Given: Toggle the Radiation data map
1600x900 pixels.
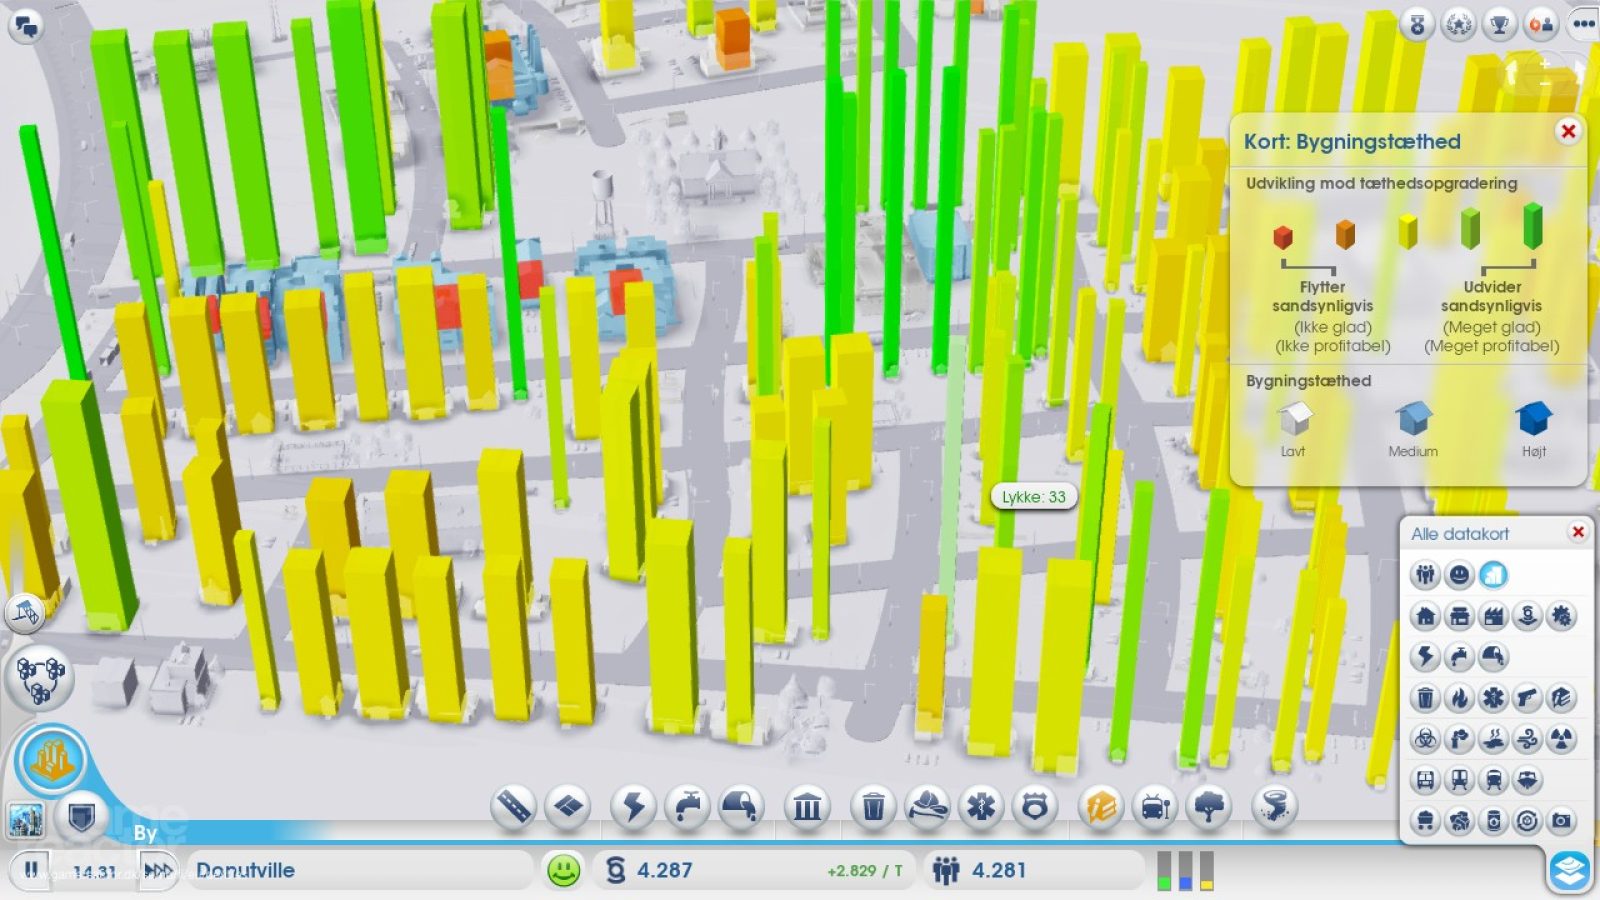Looking at the screenshot, I should click(1561, 739).
